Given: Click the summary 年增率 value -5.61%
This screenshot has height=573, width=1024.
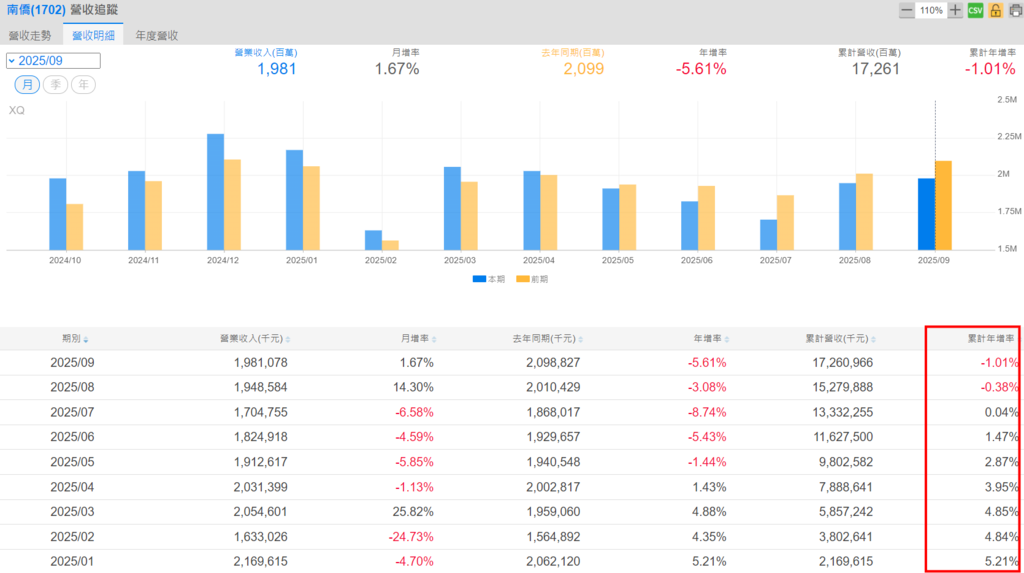Looking at the screenshot, I should (x=701, y=69).
